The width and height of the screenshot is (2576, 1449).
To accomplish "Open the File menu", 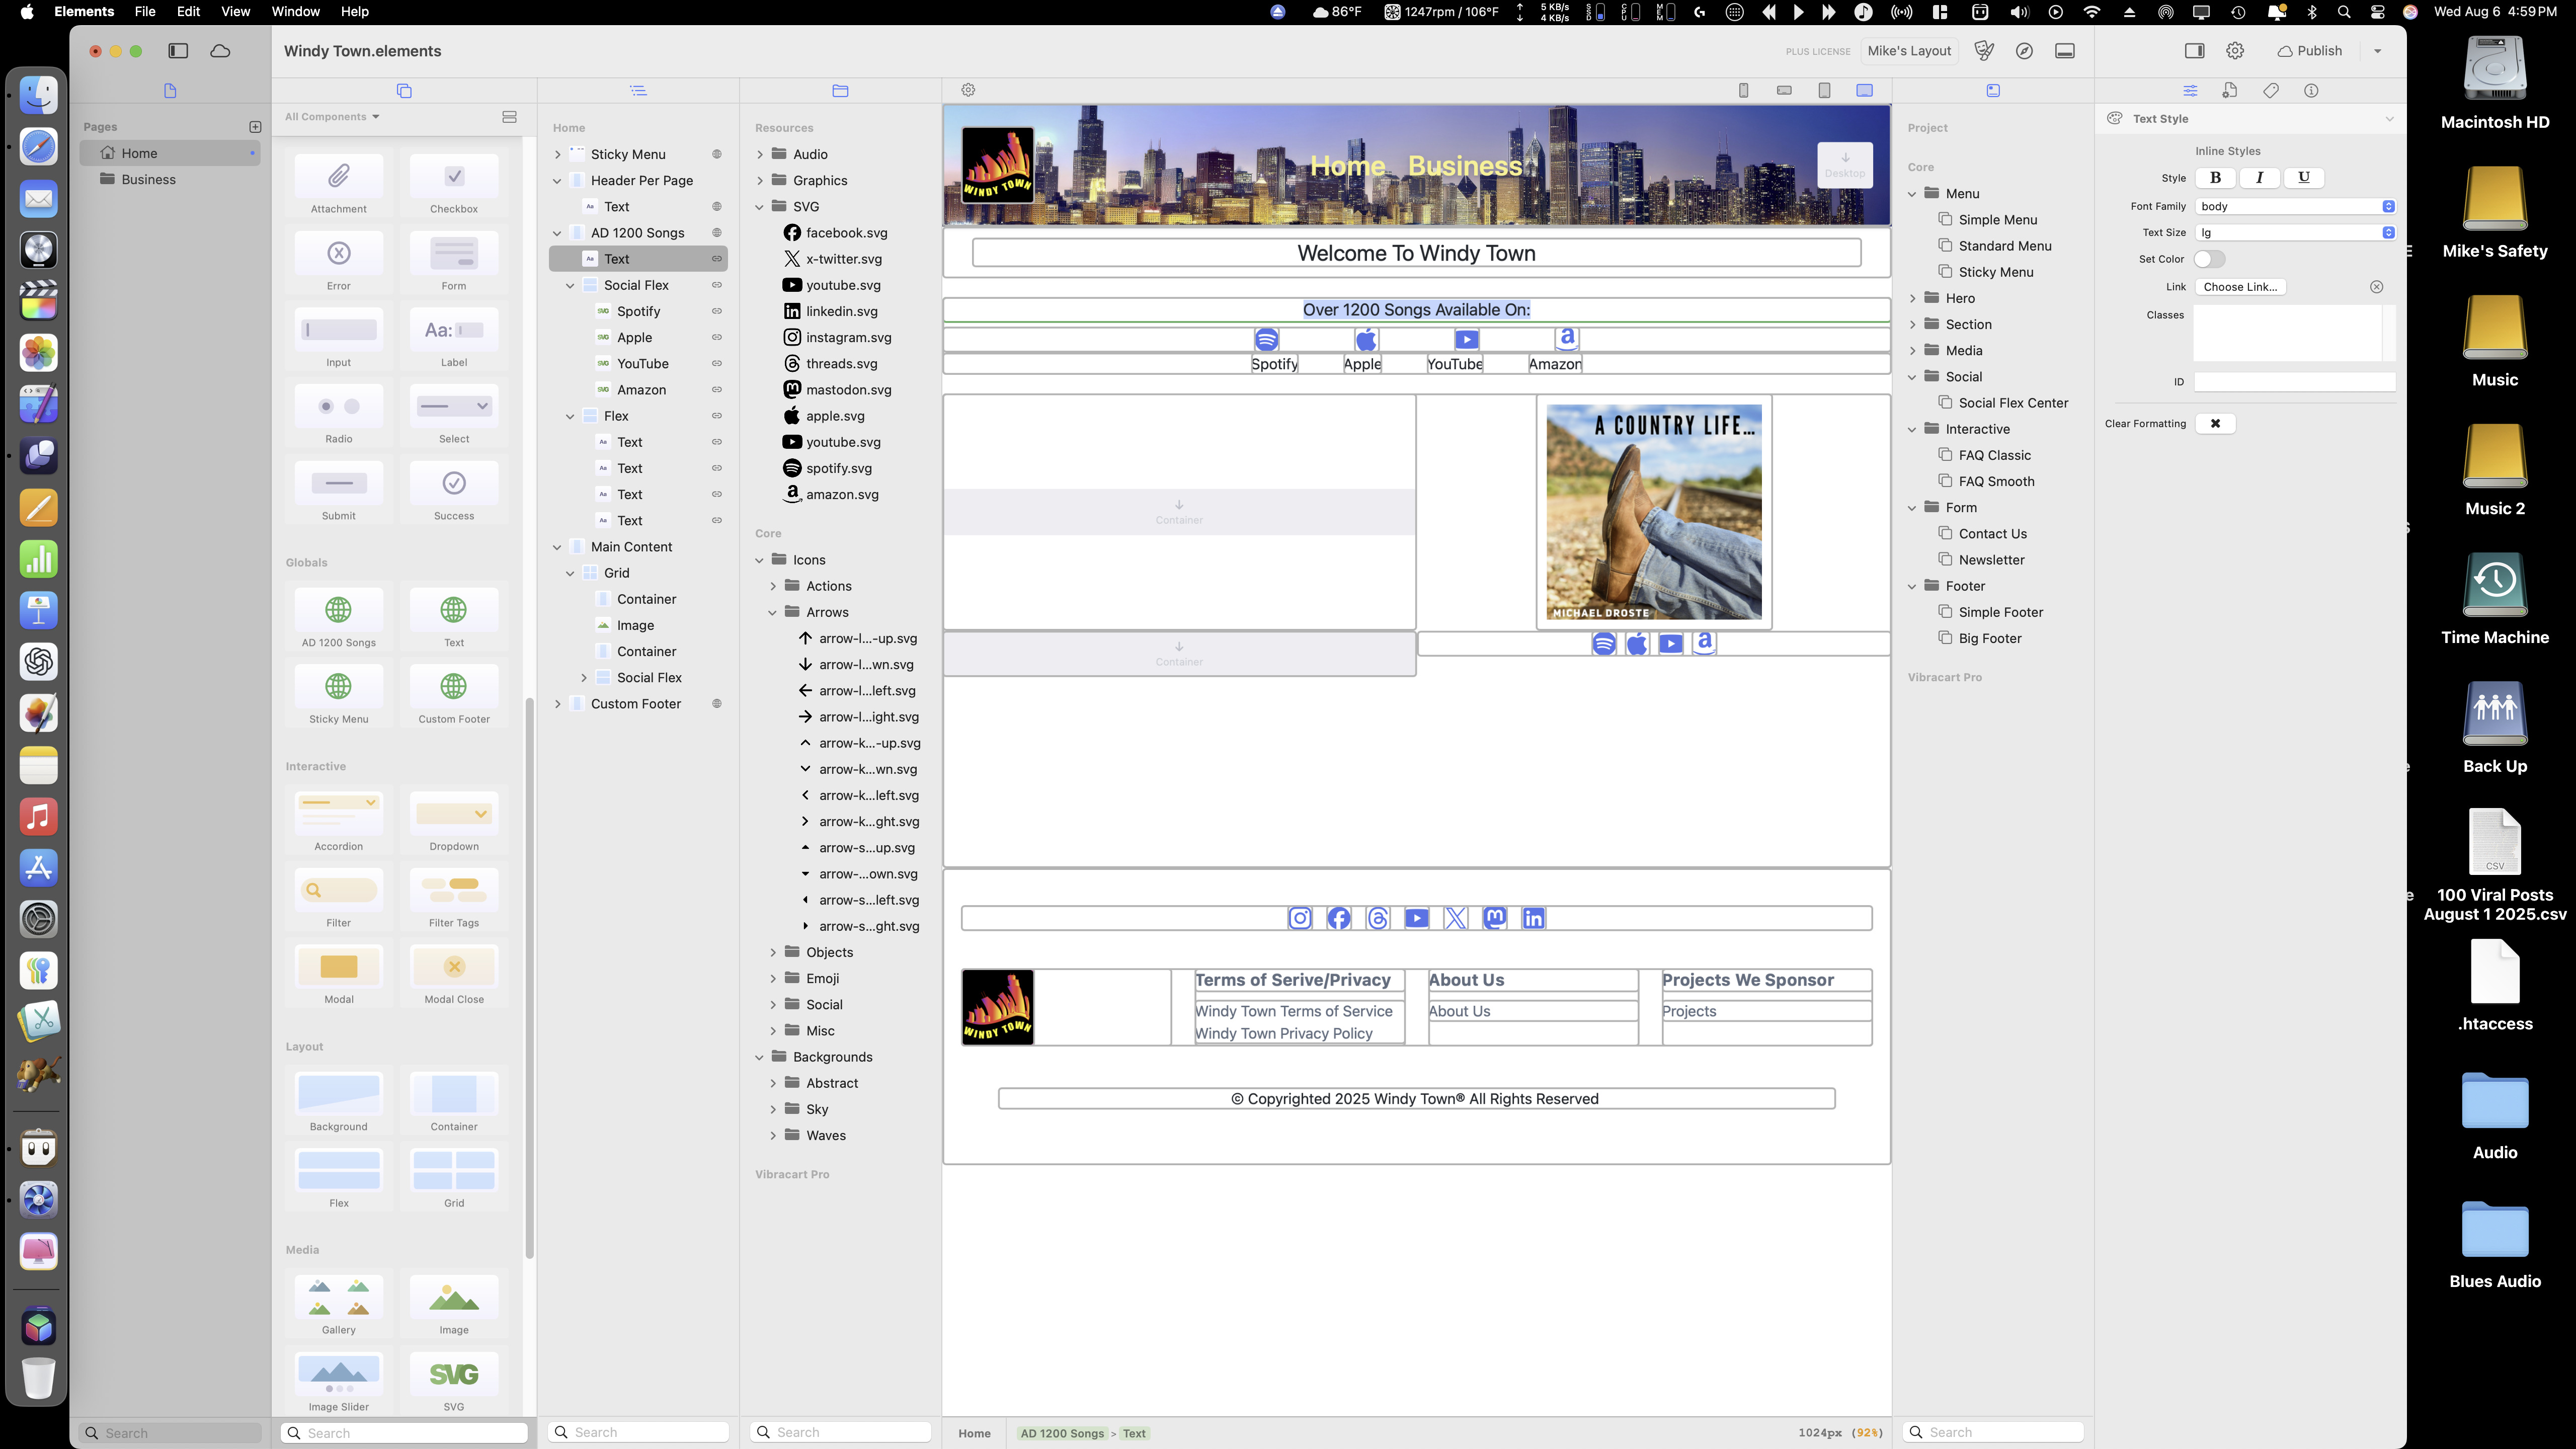I will (145, 12).
